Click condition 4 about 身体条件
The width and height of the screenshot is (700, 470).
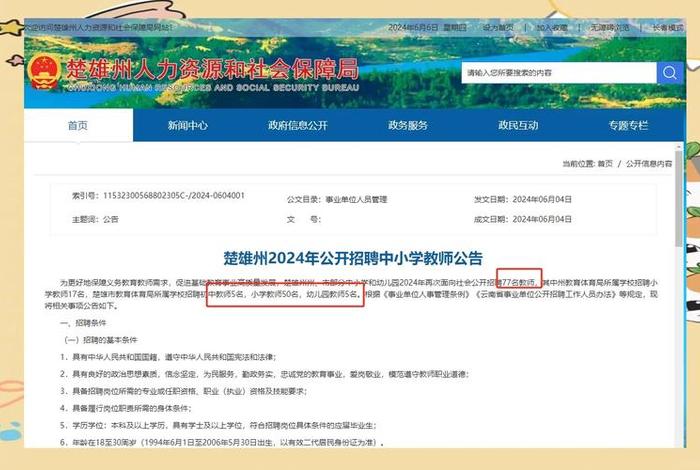[x=125, y=408]
